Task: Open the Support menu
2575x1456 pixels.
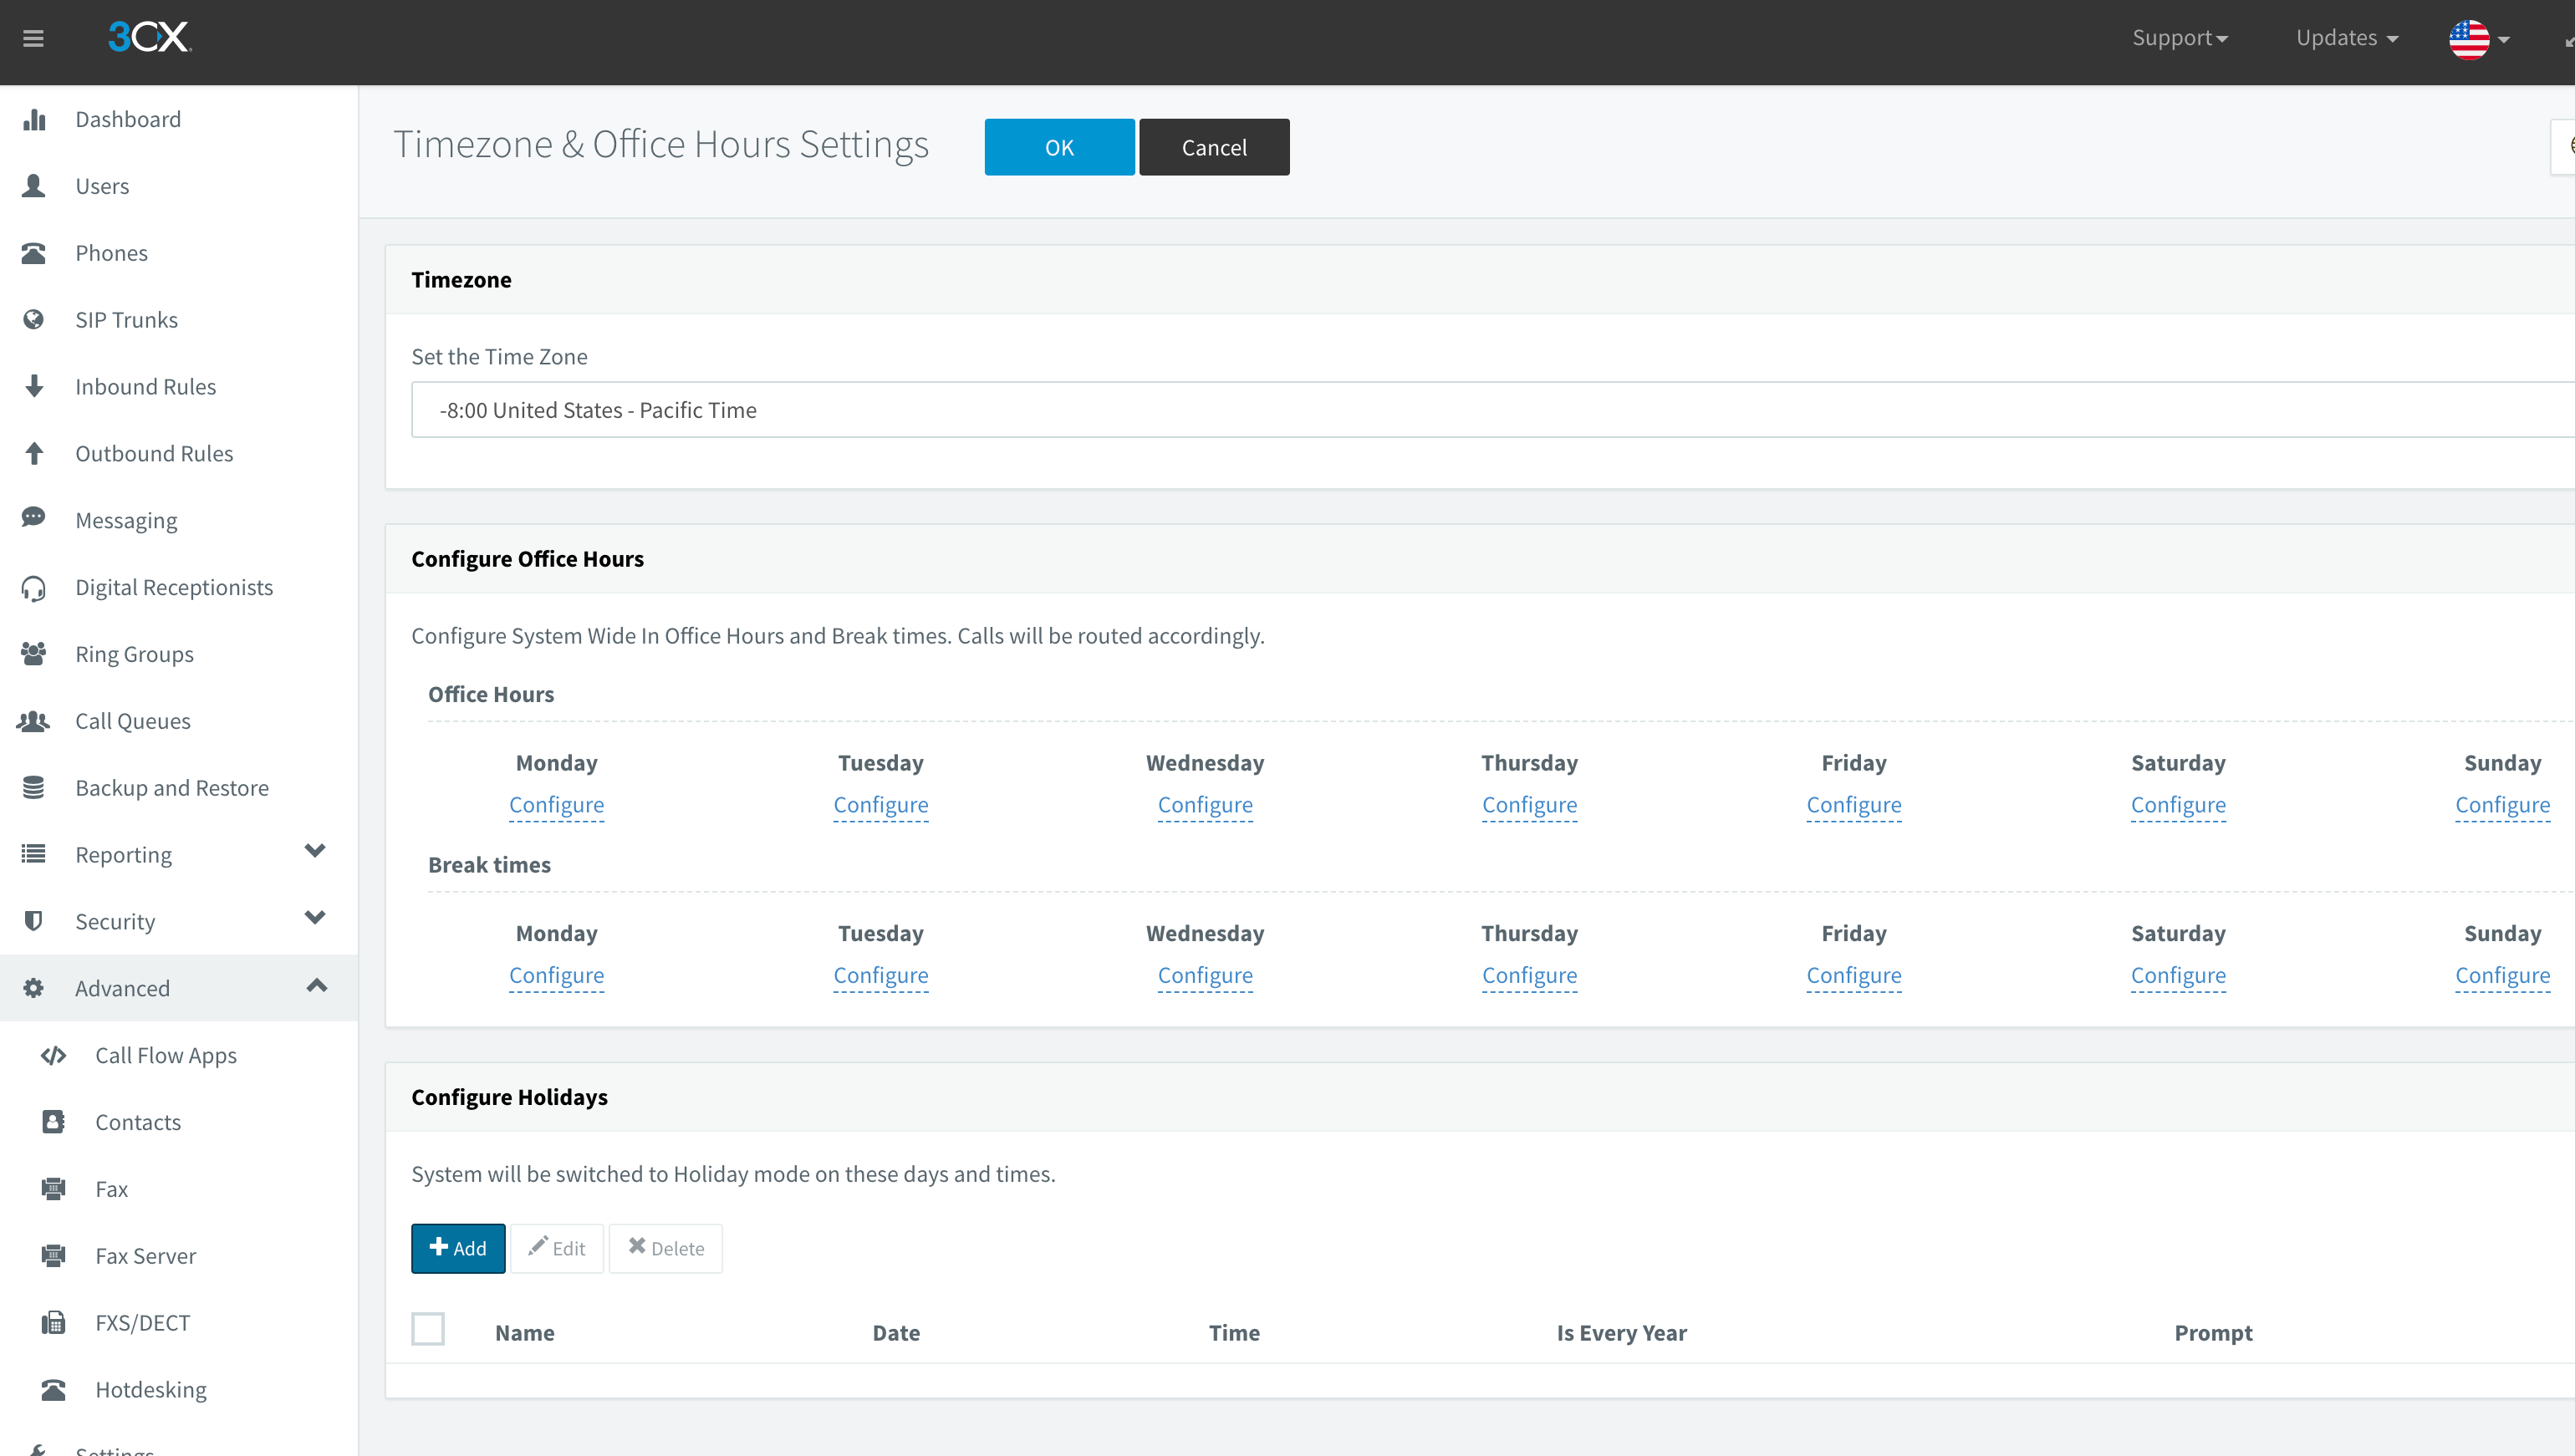Action: click(2180, 37)
